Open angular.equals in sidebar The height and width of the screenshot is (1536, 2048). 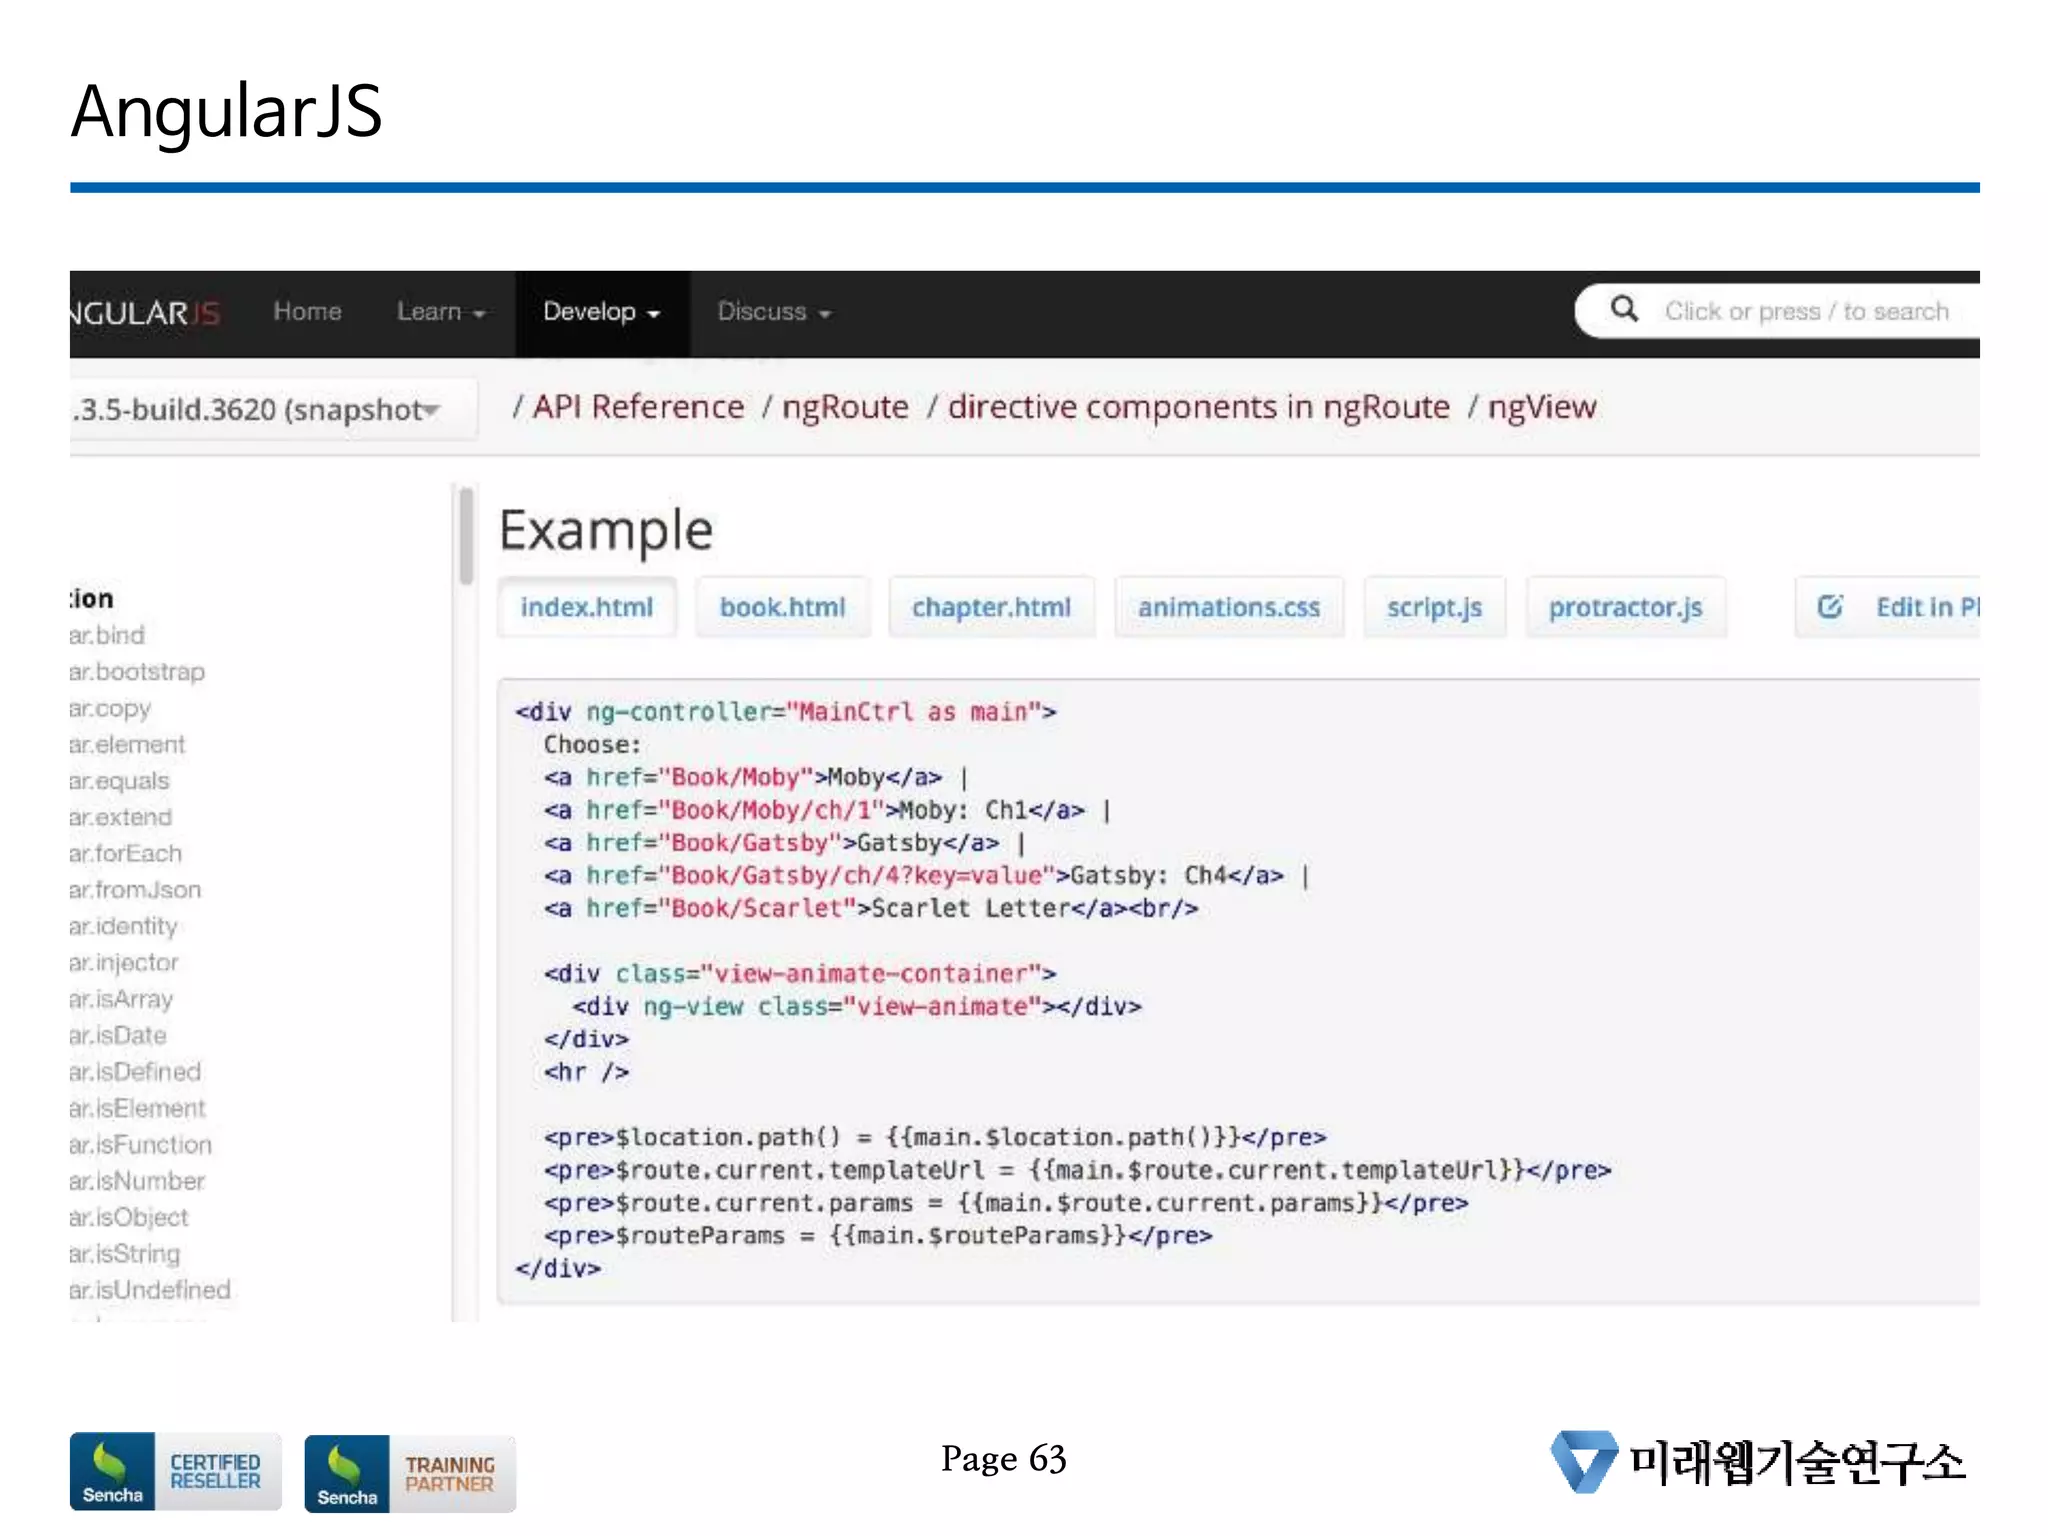coord(119,780)
